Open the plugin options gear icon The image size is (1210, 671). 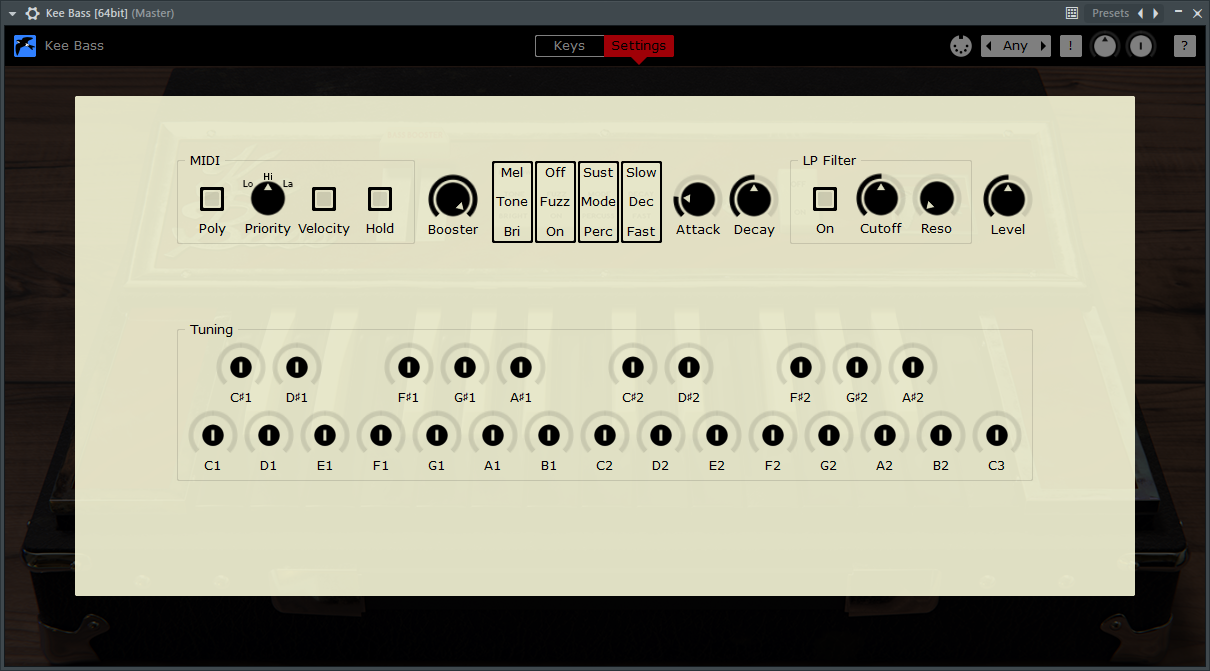[32, 13]
